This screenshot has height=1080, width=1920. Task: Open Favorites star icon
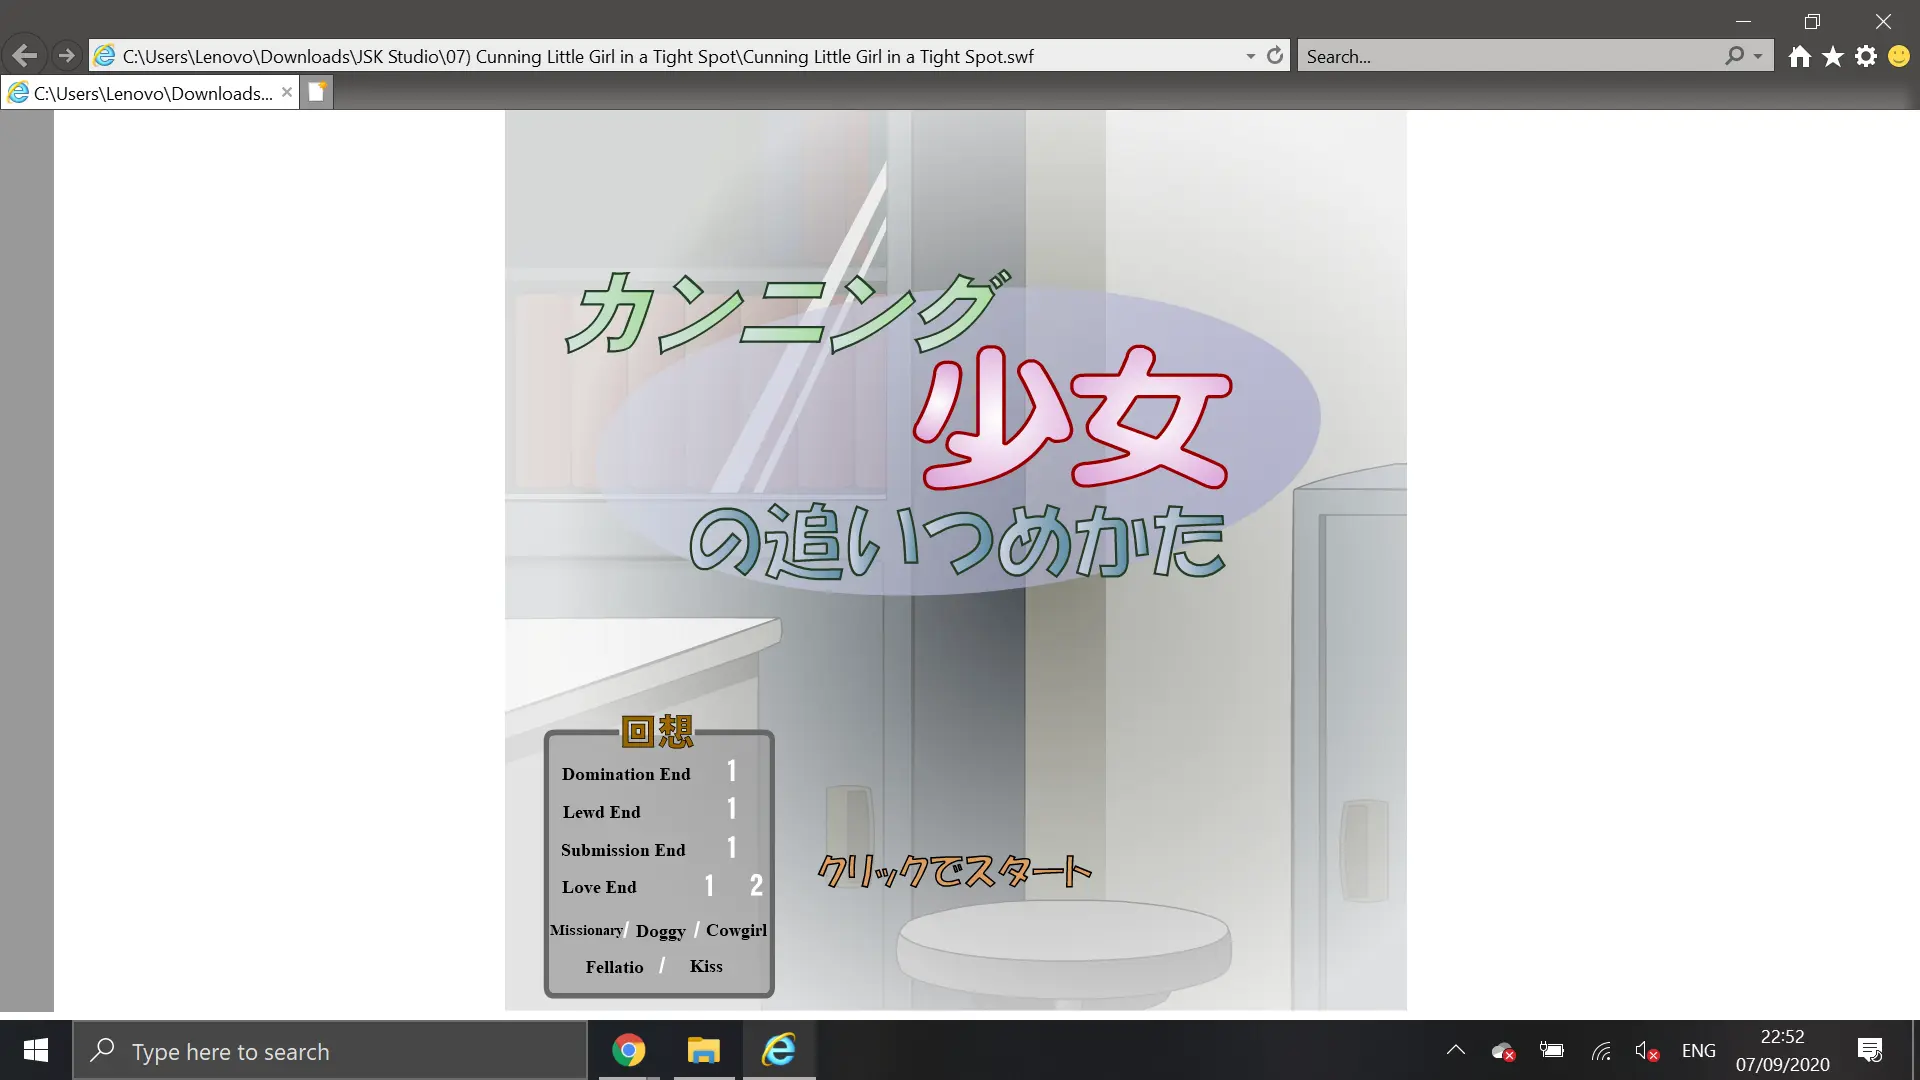click(1833, 56)
